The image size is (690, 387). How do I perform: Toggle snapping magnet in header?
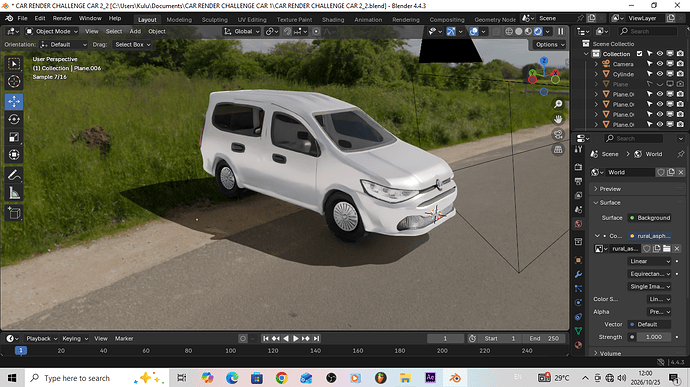[287, 31]
